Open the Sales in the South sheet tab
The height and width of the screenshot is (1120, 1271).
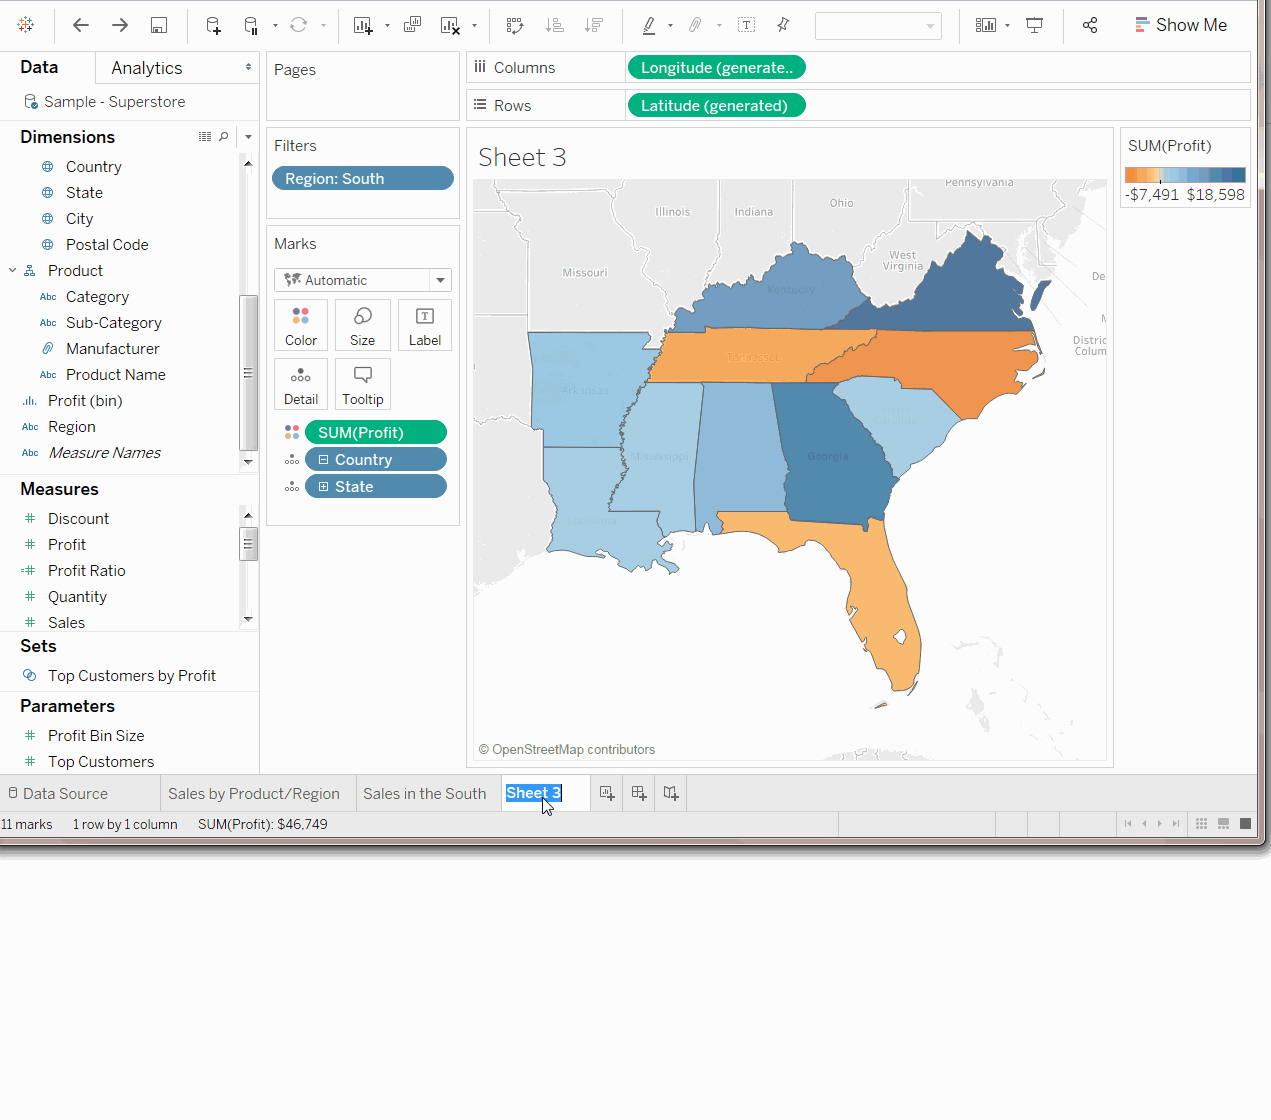point(424,793)
